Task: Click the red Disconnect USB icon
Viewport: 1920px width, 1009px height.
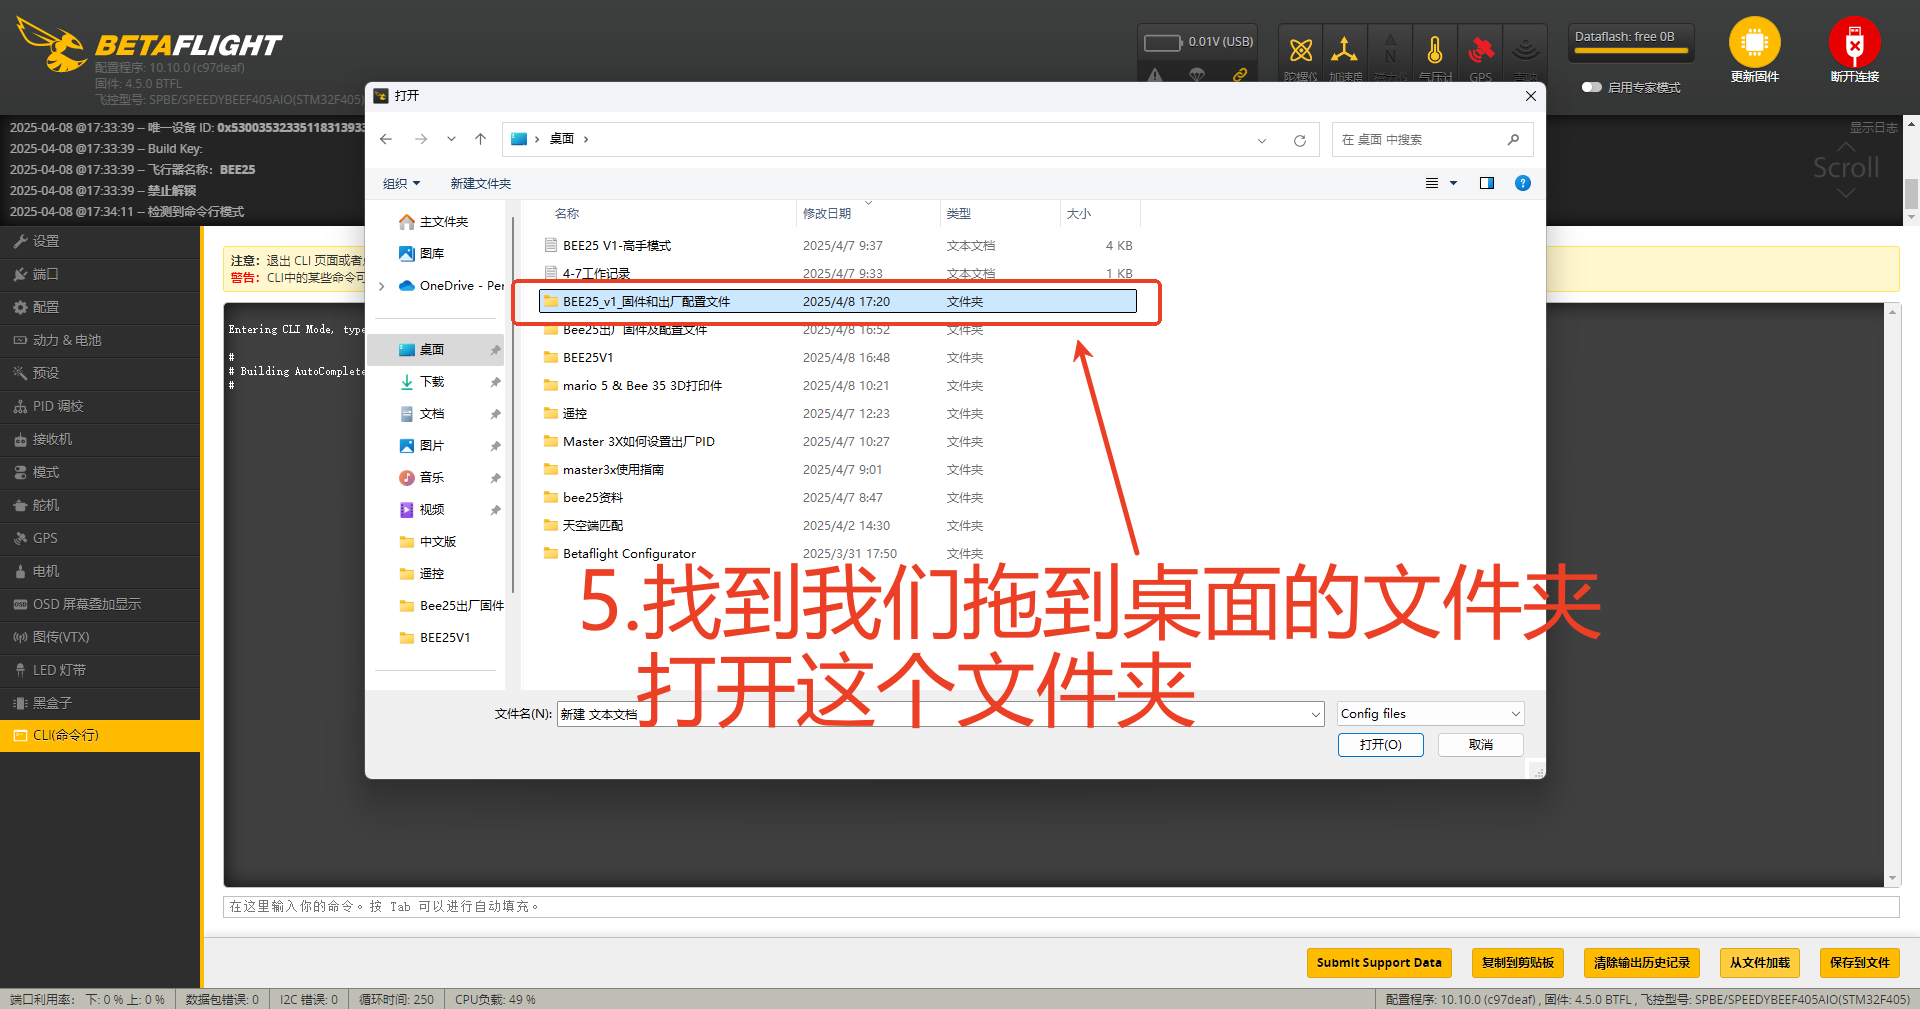Action: [1854, 42]
